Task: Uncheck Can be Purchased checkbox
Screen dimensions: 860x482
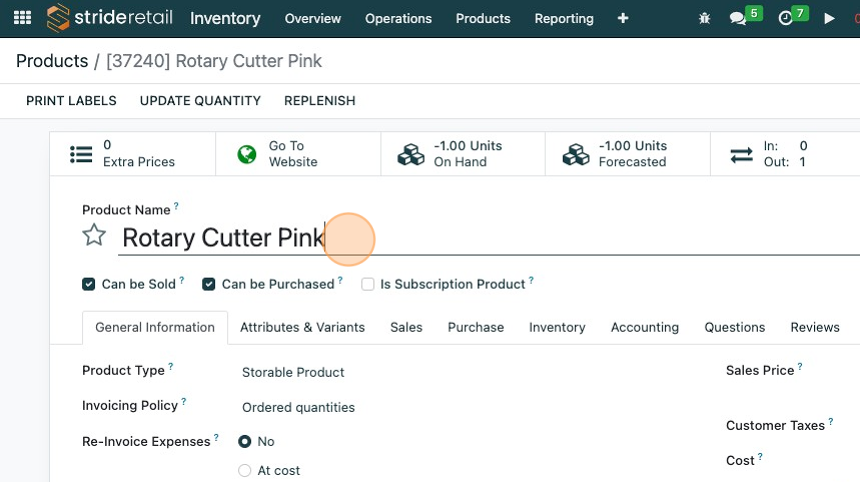Action: pyautogui.click(x=209, y=284)
